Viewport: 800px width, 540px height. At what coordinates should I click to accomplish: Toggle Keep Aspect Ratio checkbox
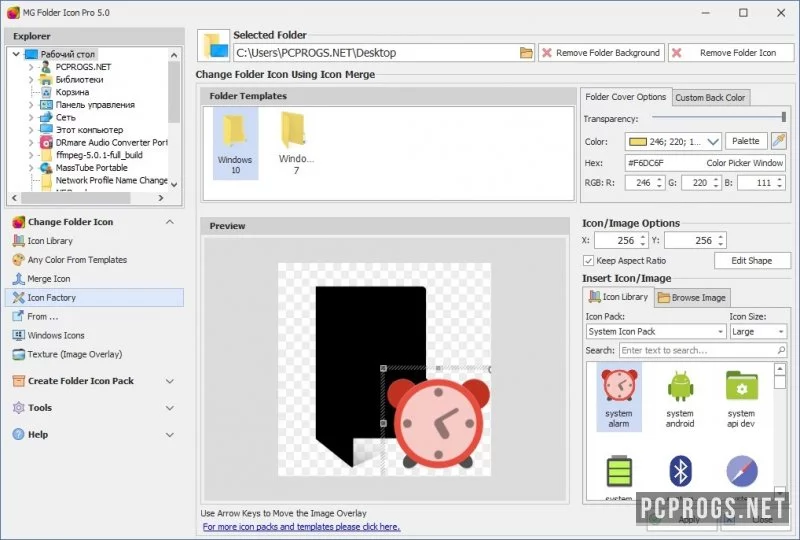588,261
